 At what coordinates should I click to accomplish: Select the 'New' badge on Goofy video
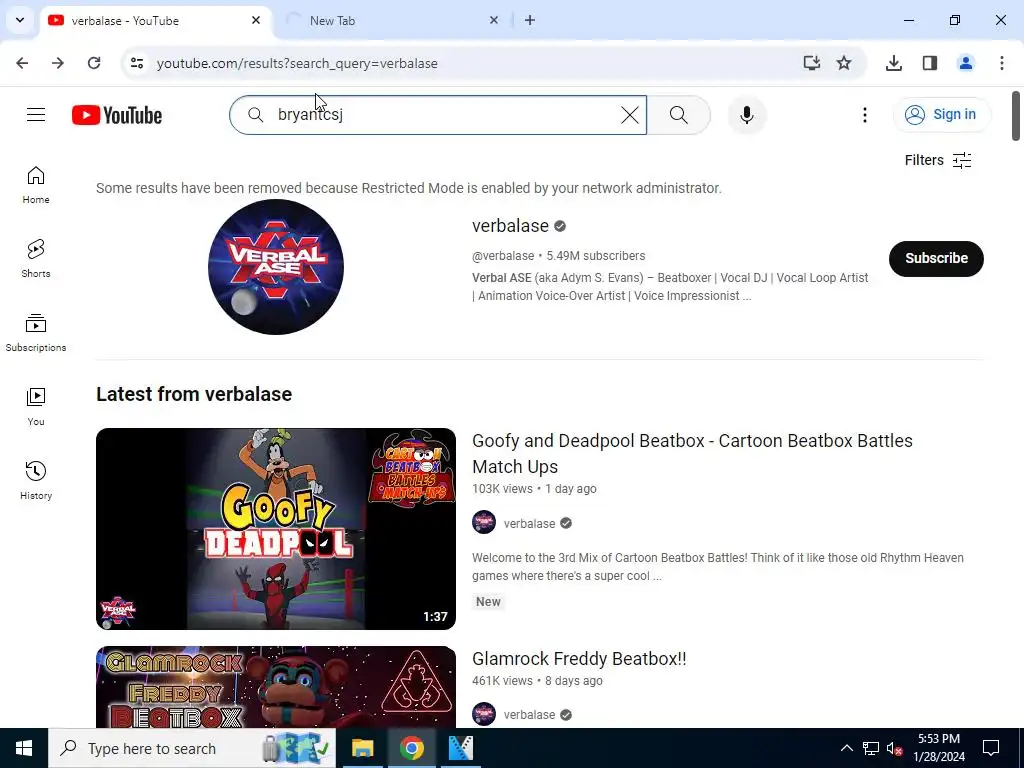tap(488, 601)
